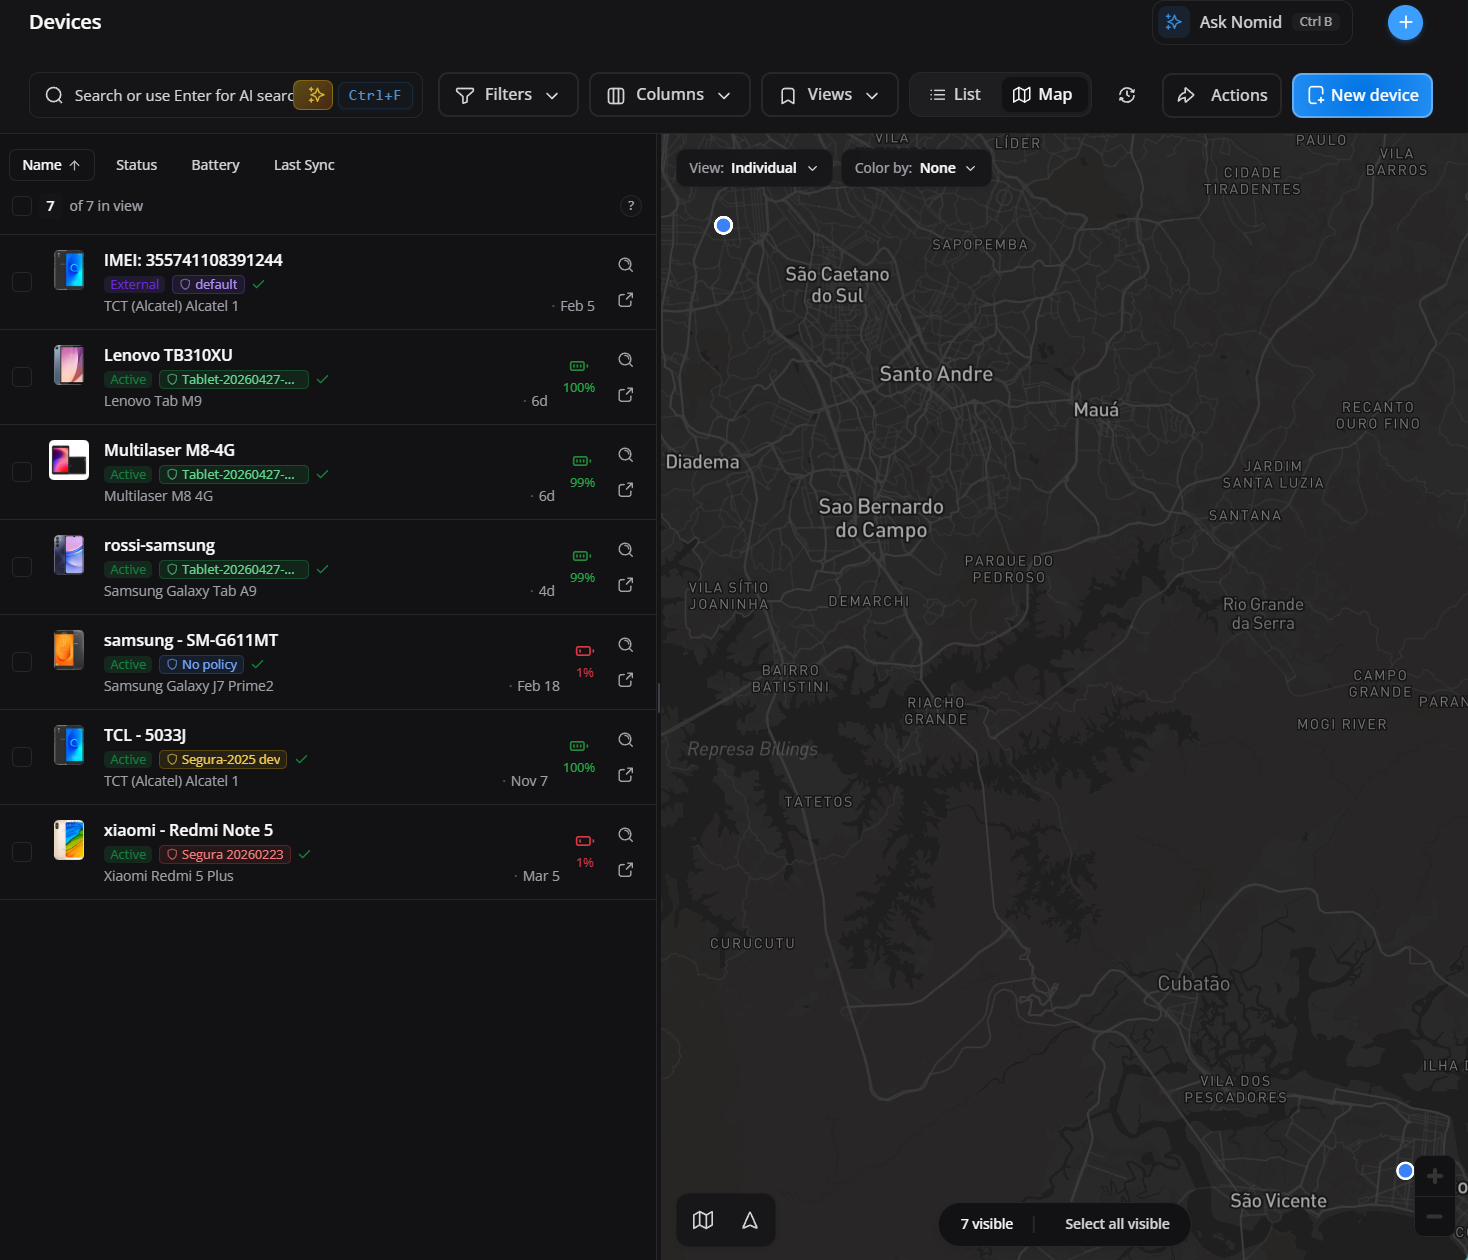Switch to List view
Viewport: 1468px width, 1260px height.
pyautogui.click(x=955, y=95)
